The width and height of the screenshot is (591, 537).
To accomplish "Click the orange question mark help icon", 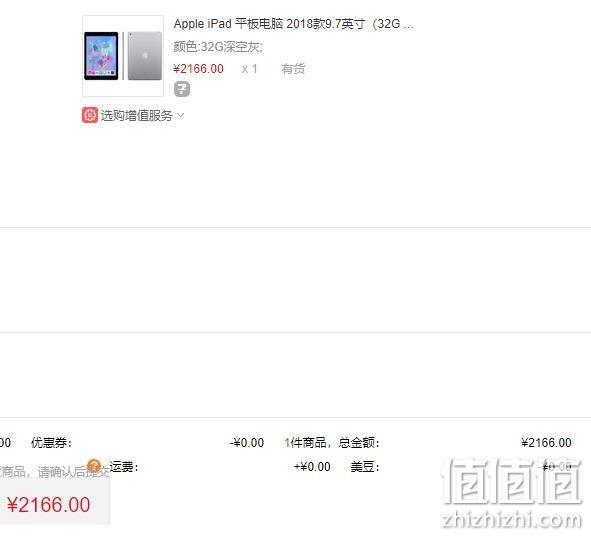I will point(94,466).
